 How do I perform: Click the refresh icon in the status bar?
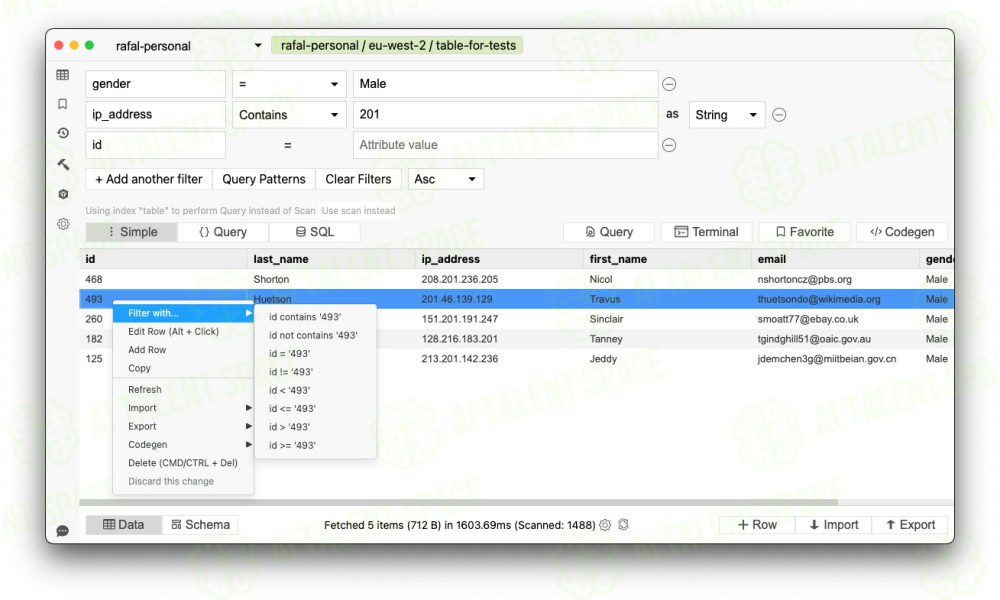tap(623, 524)
